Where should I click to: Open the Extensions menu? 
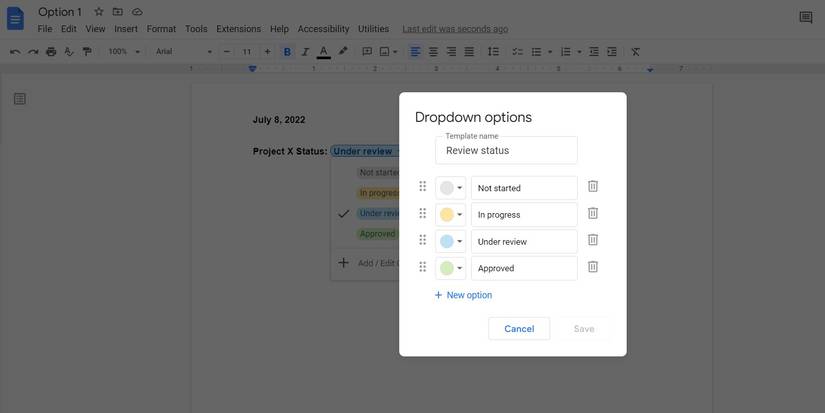pyautogui.click(x=238, y=29)
